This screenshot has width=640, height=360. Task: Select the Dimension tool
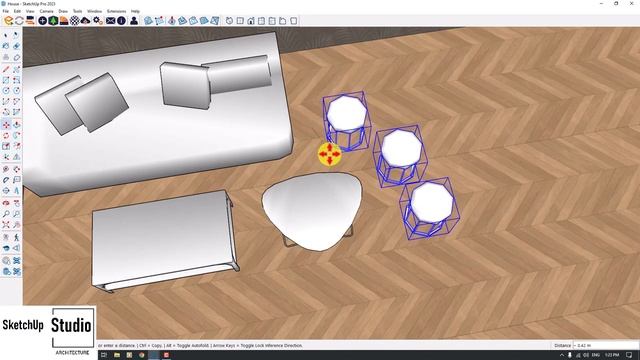(17, 169)
